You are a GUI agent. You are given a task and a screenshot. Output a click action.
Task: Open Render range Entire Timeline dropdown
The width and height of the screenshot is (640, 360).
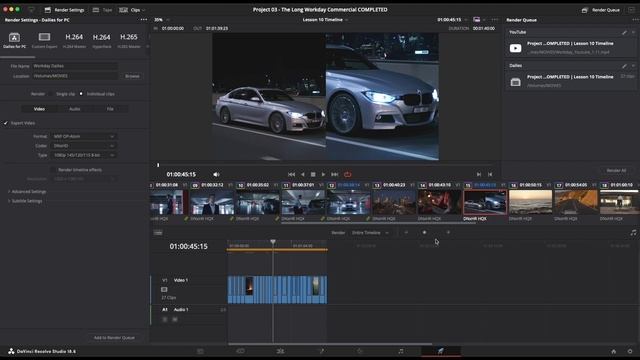[370, 233]
